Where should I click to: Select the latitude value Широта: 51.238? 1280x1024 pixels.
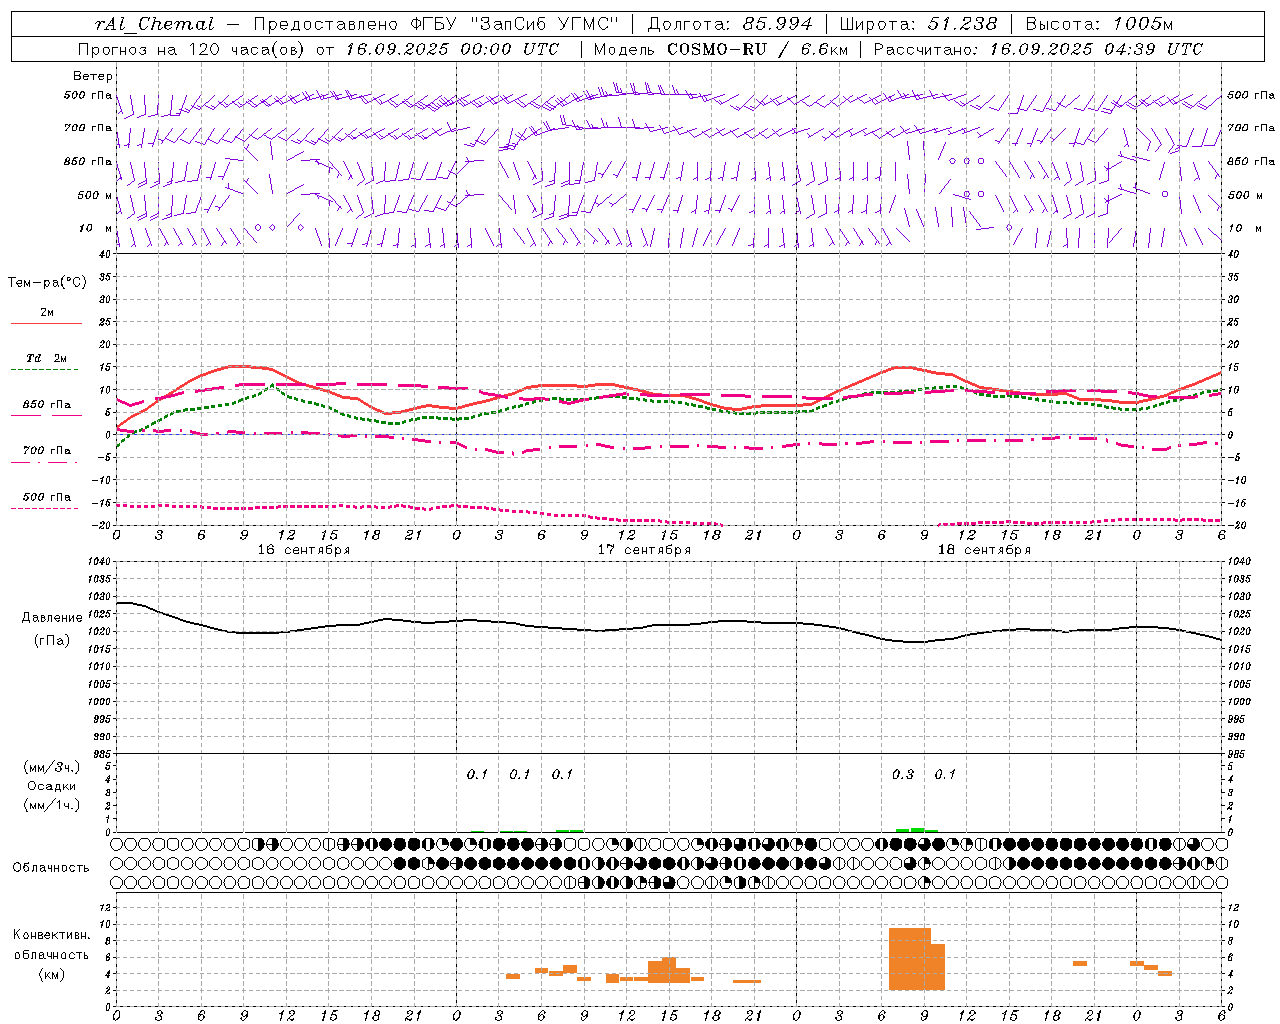tap(918, 24)
